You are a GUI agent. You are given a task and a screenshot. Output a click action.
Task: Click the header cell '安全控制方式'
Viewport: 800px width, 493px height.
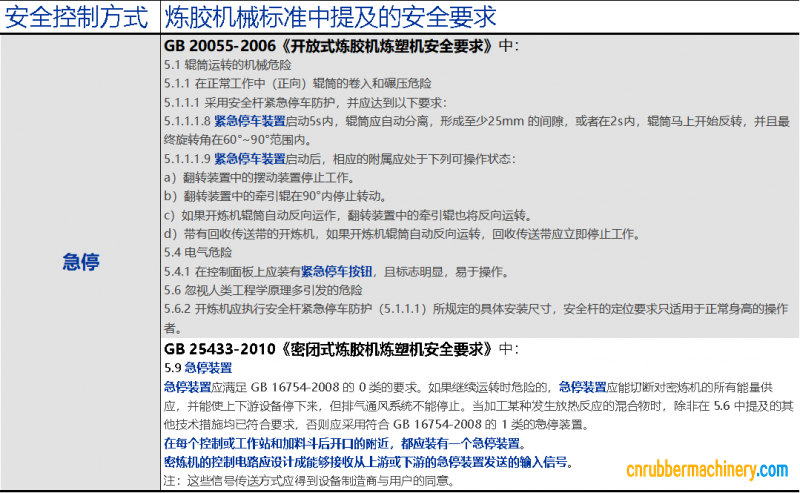[x=77, y=17]
